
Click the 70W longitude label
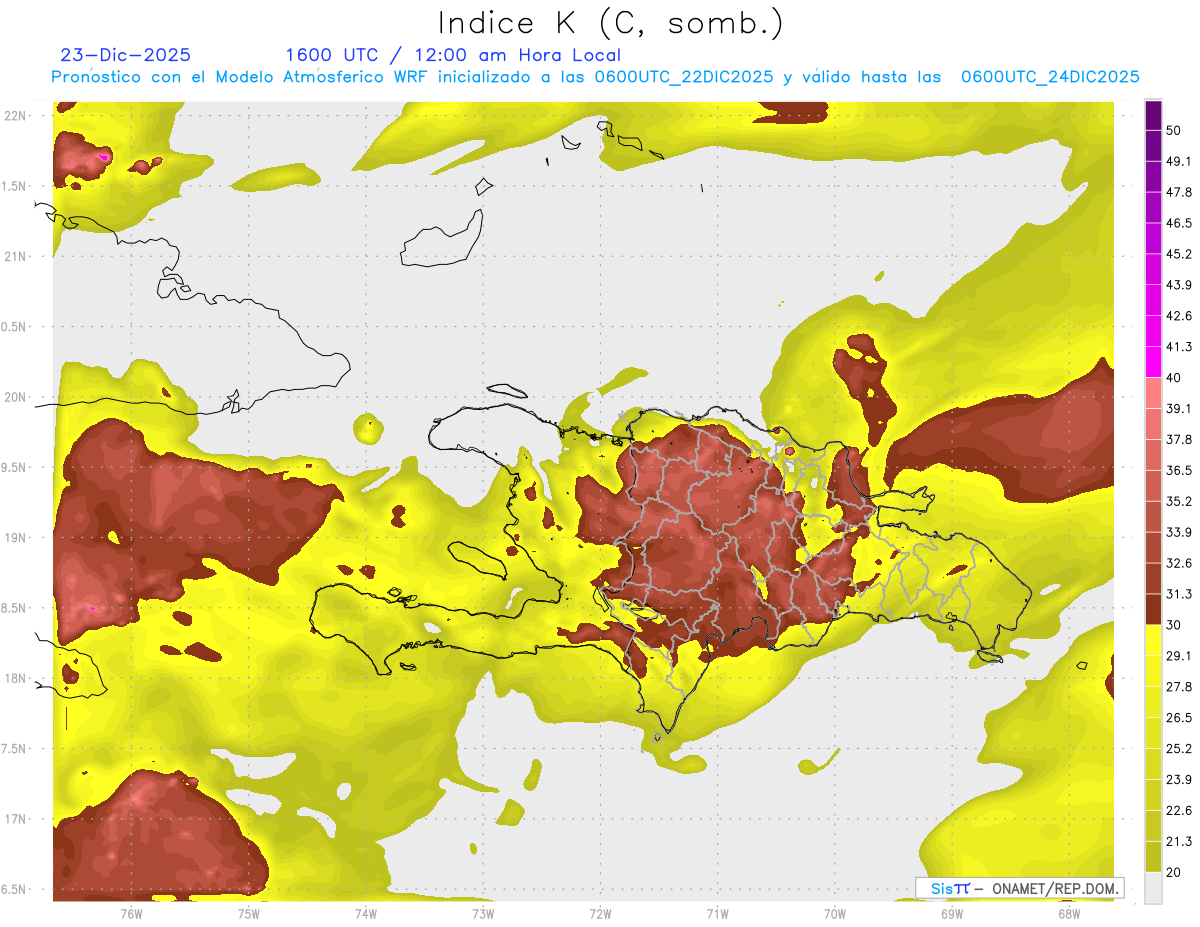coord(835,913)
